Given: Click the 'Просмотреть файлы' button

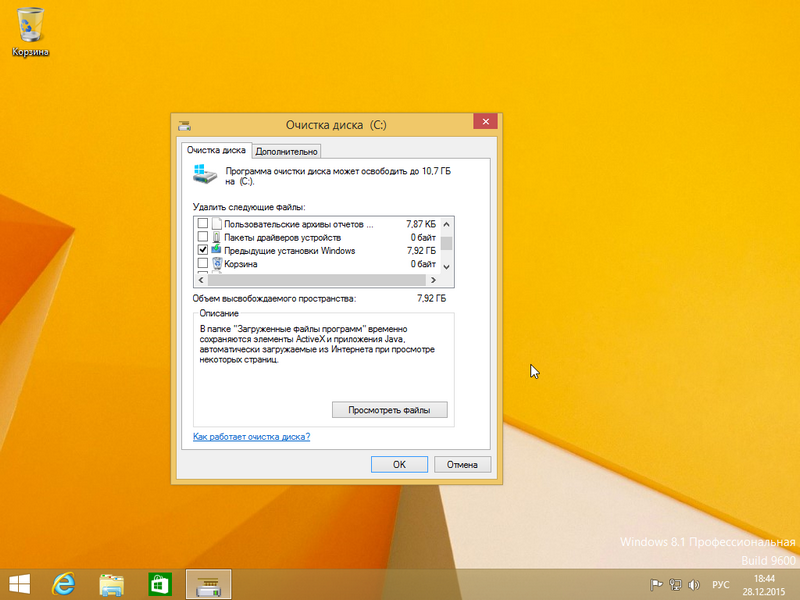Looking at the screenshot, I should point(389,410).
